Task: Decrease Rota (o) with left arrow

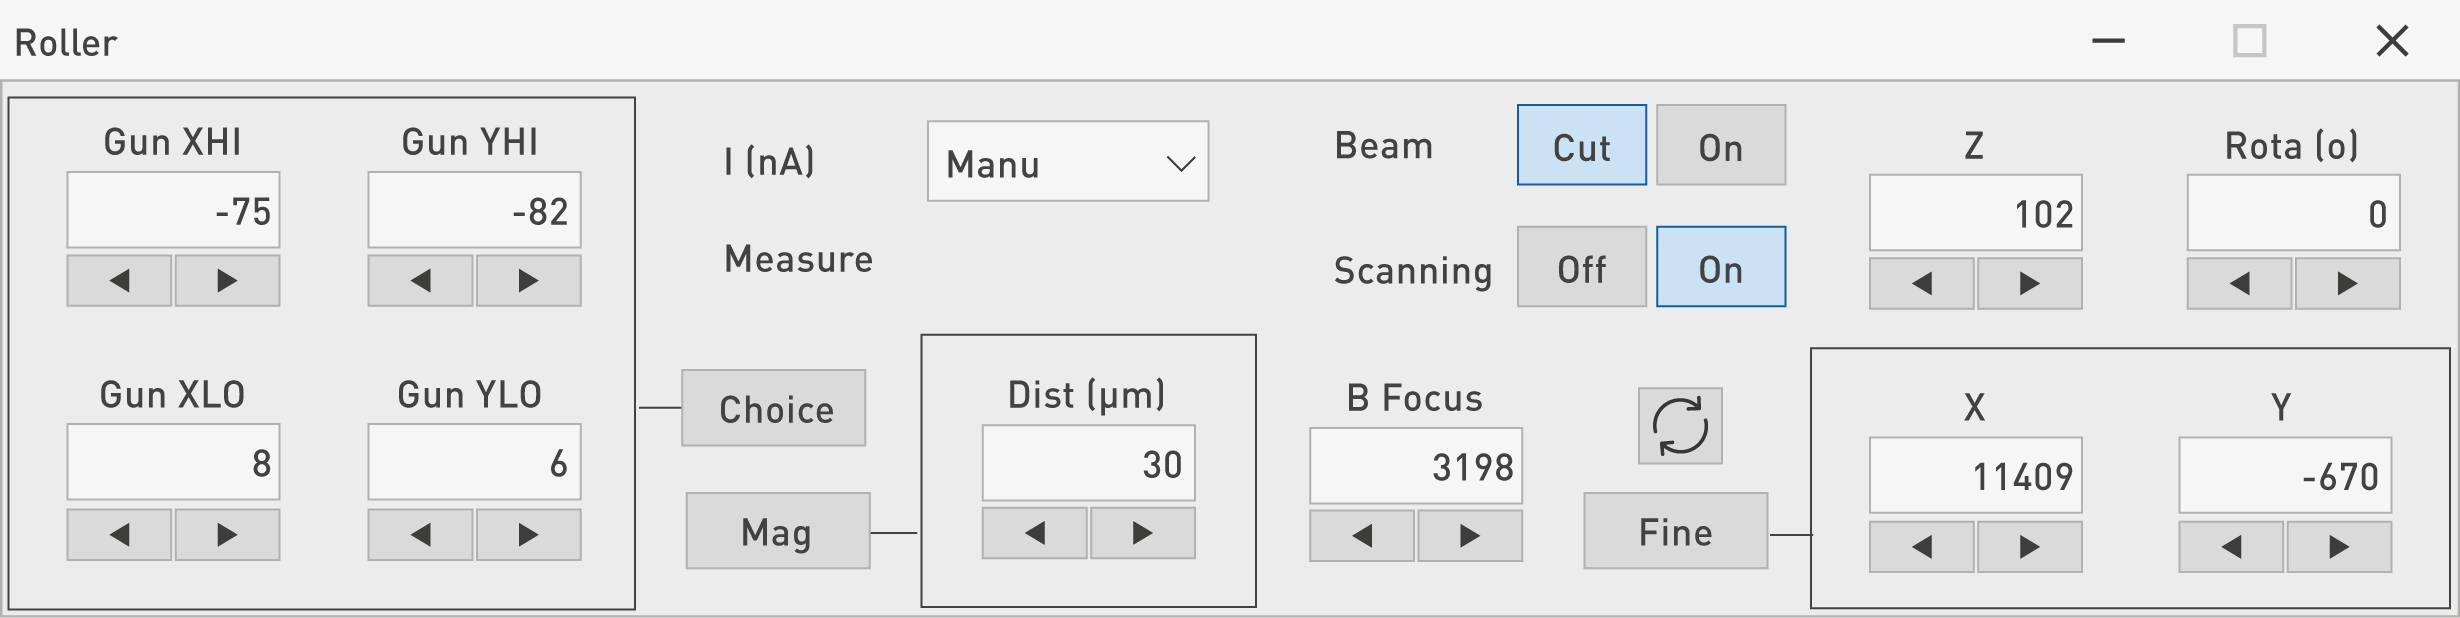Action: tap(2240, 284)
